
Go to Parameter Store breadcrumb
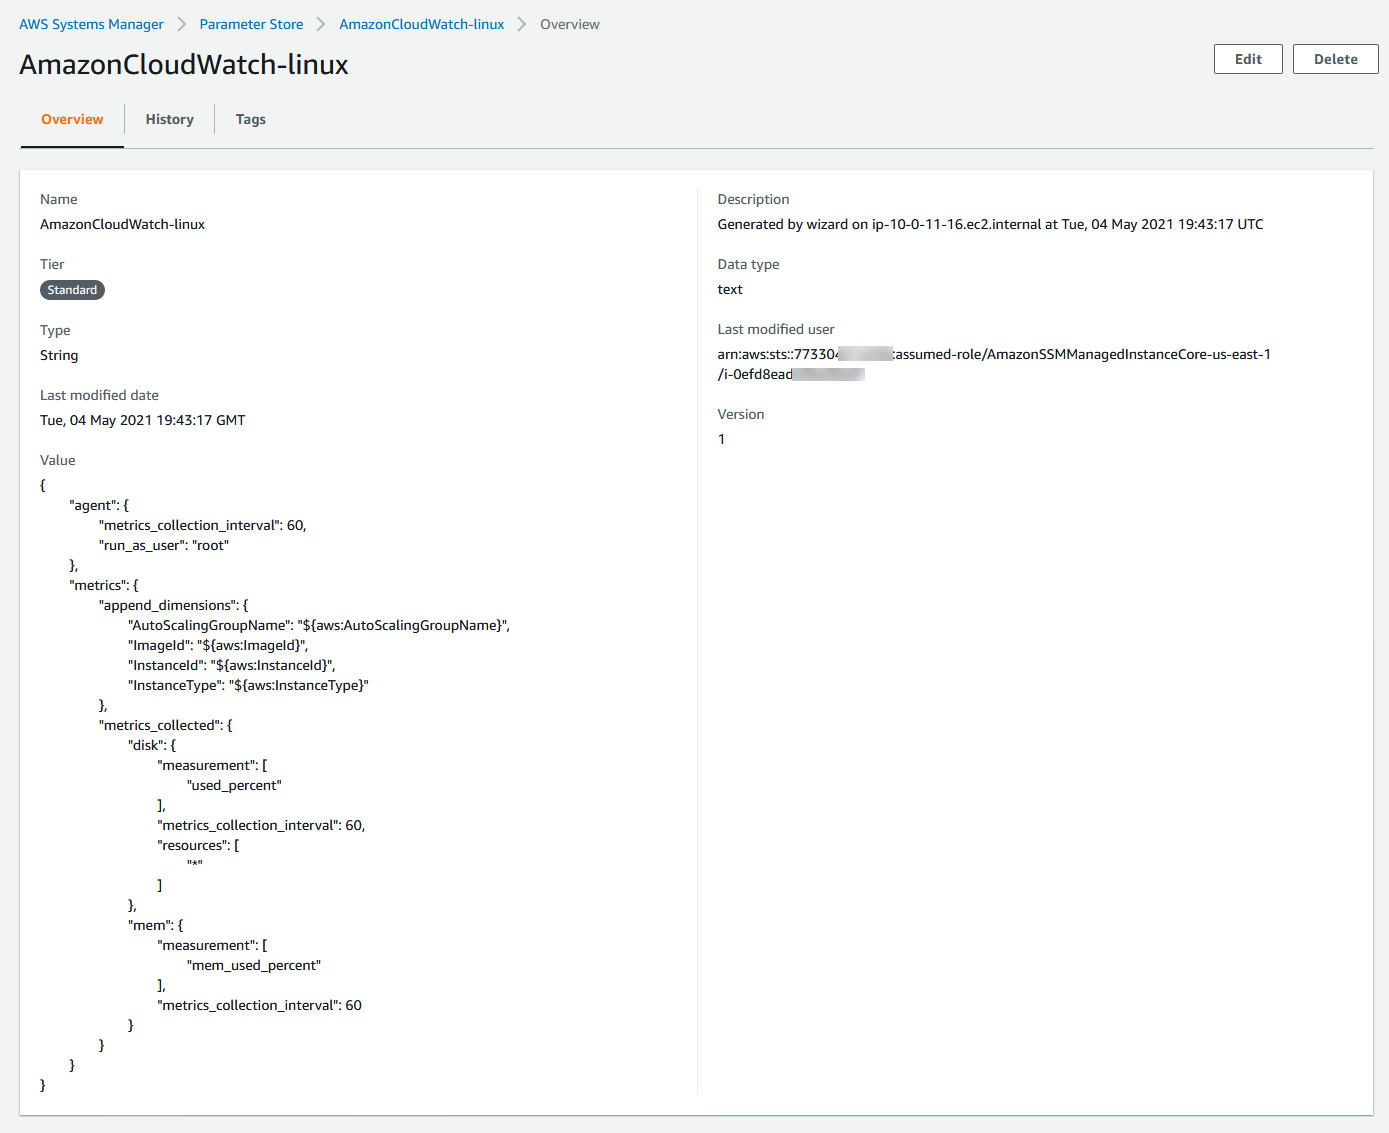coord(251,24)
